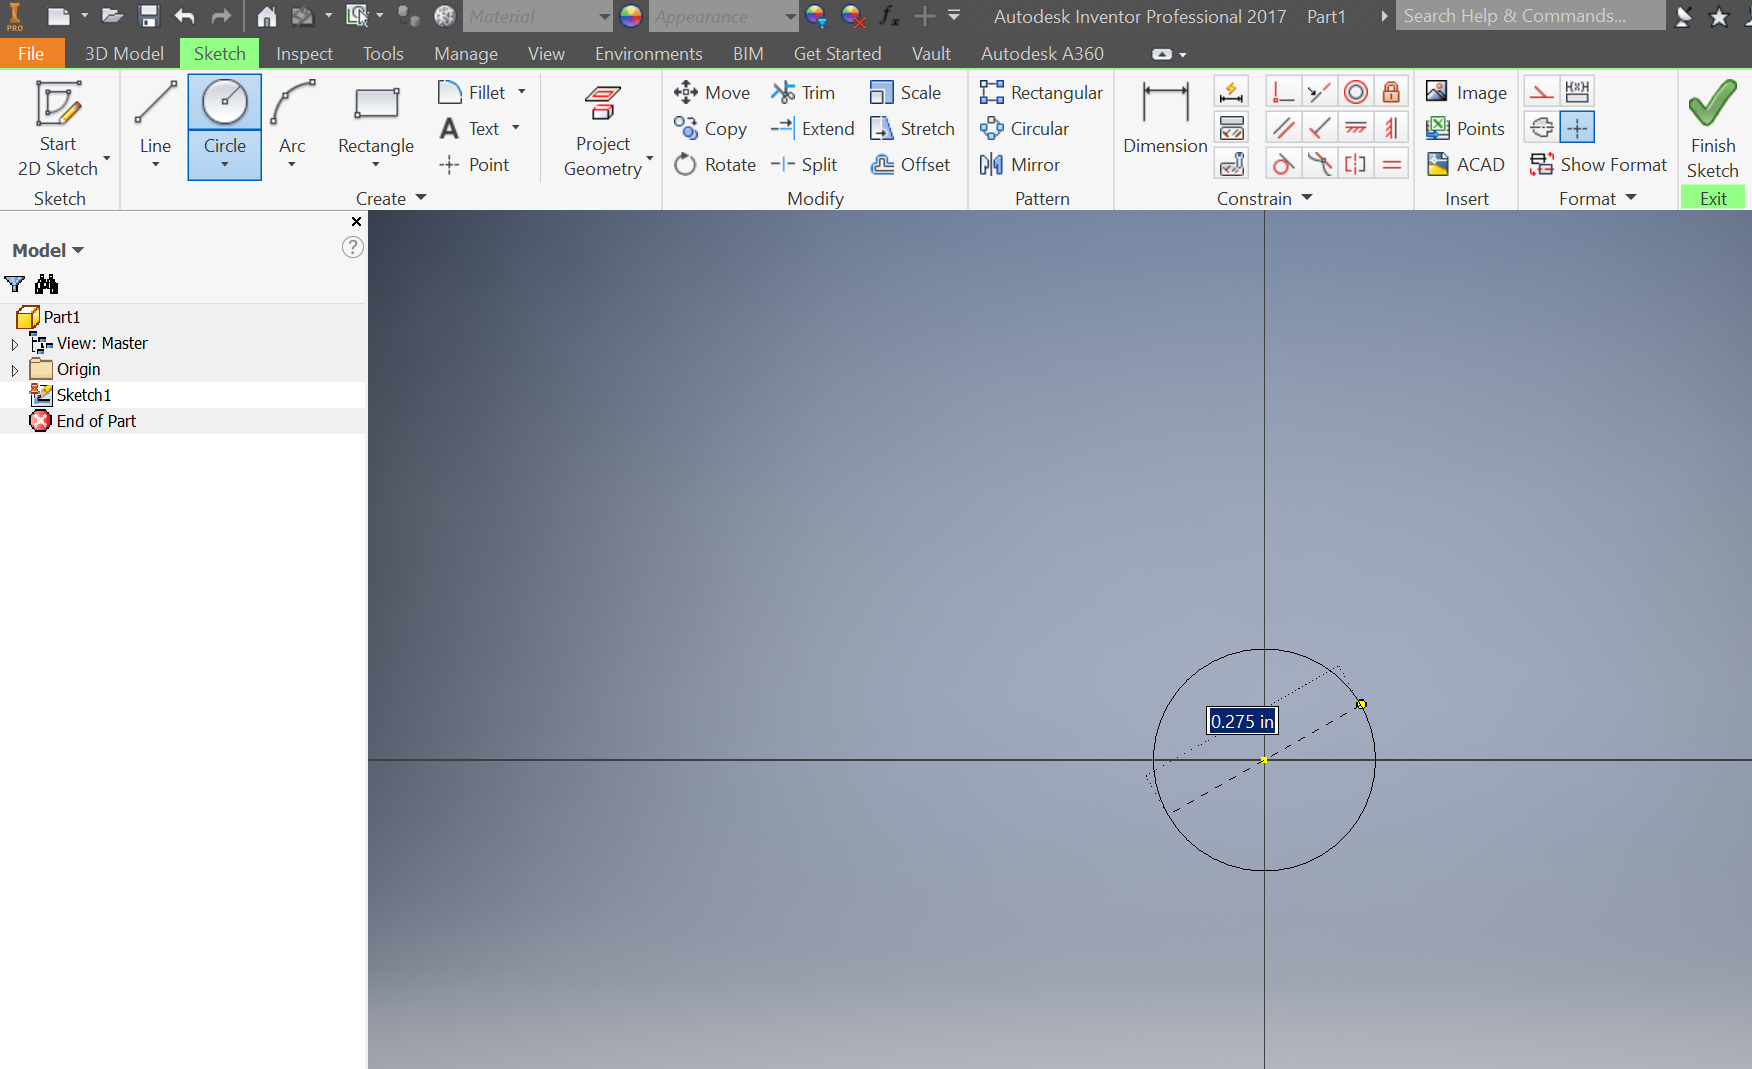
Task: Click the Automatic Dimensions and Constraints icon
Action: pos(1232,92)
